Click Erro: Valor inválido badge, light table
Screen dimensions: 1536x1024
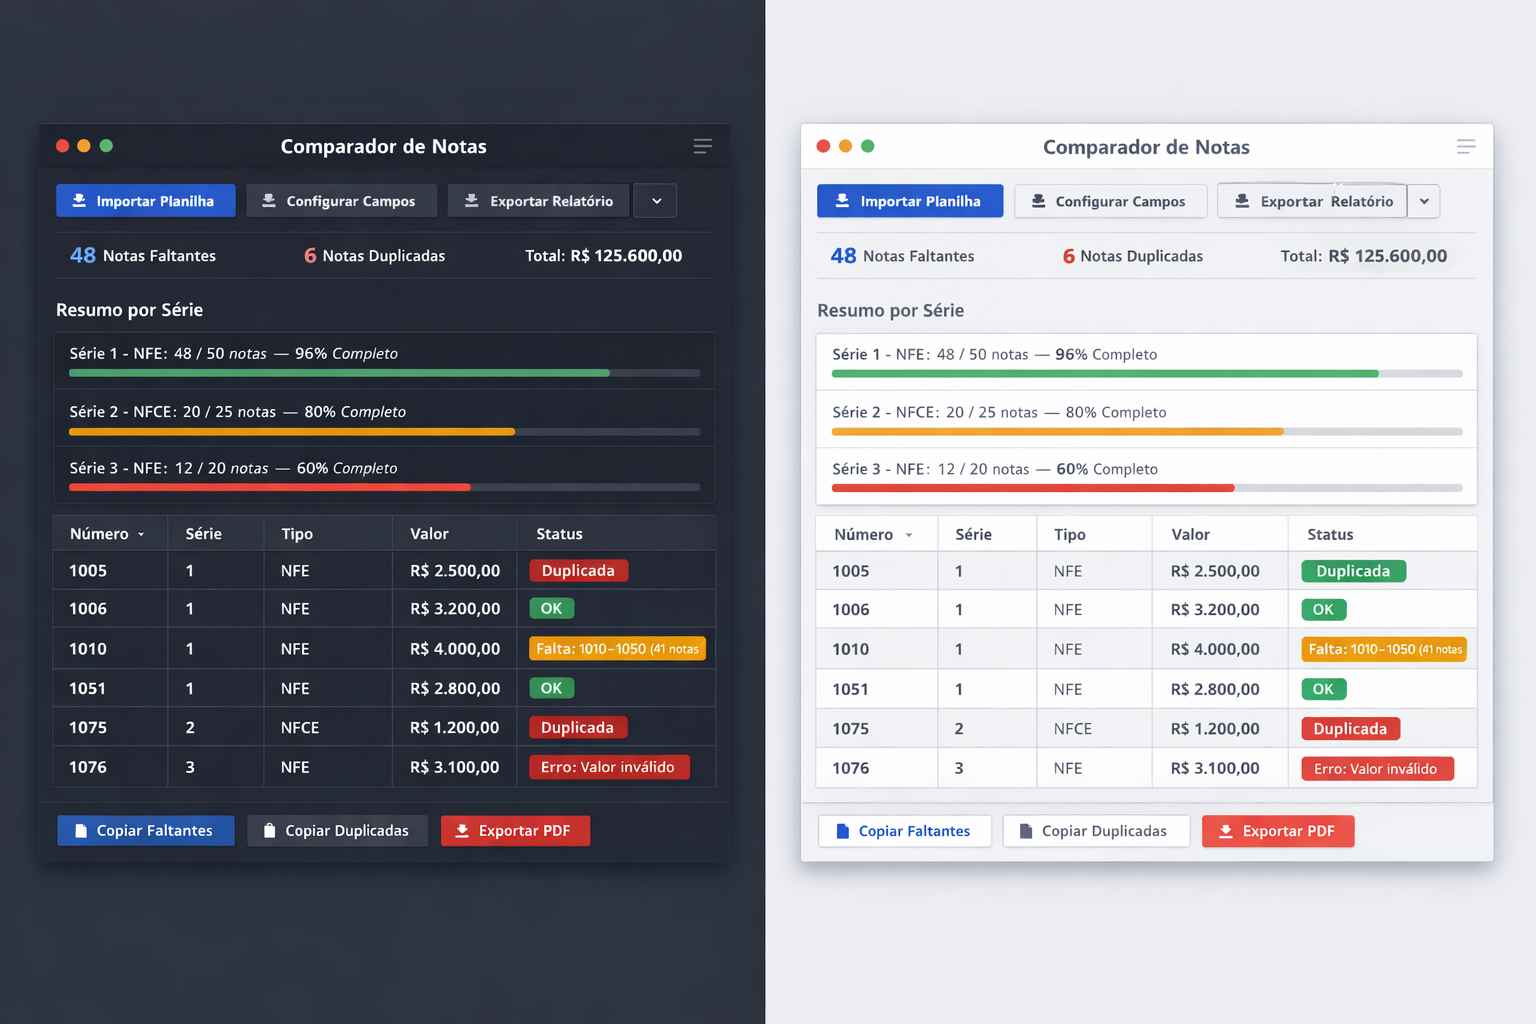click(x=1377, y=769)
